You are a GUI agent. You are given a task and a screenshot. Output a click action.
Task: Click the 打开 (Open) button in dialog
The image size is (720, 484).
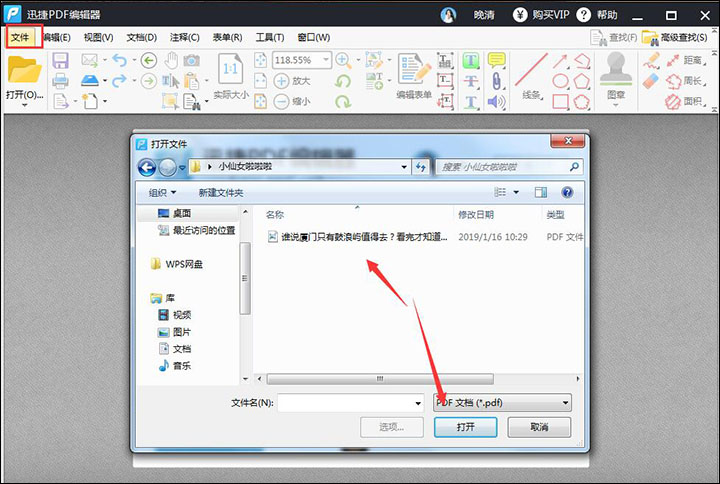465,427
